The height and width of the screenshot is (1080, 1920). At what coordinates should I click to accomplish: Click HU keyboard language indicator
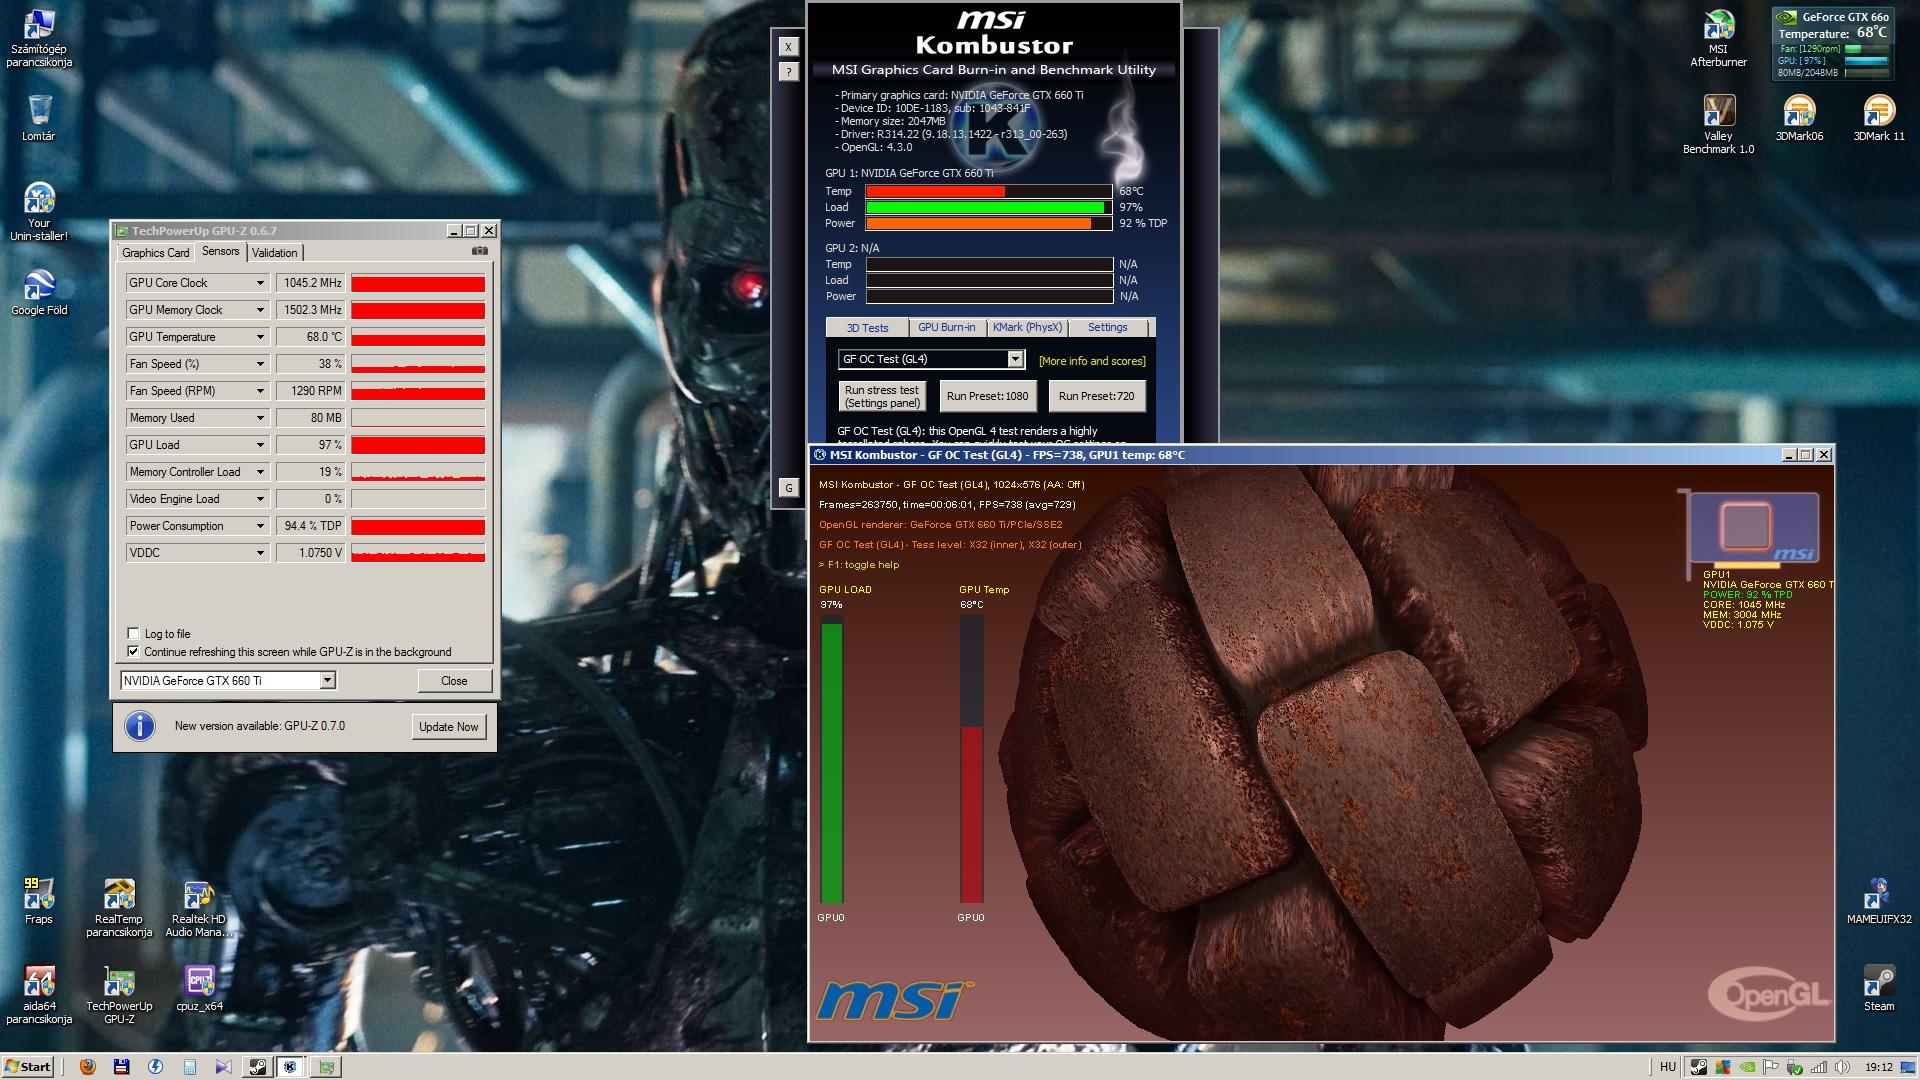pos(1667,1067)
